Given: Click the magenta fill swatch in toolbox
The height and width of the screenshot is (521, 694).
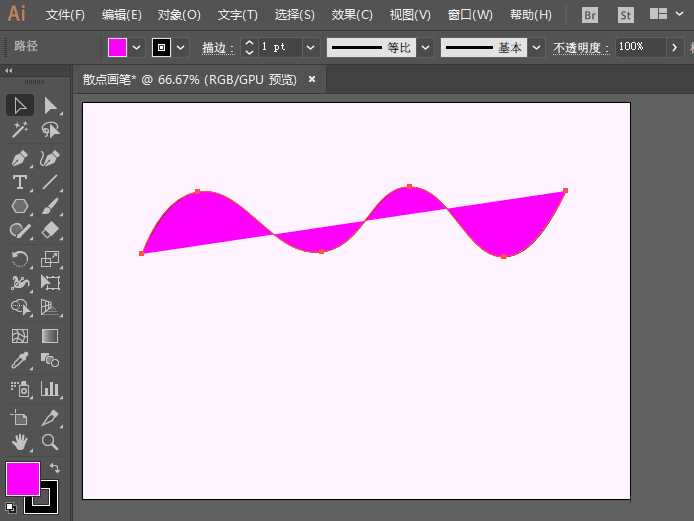Looking at the screenshot, I should [22, 477].
